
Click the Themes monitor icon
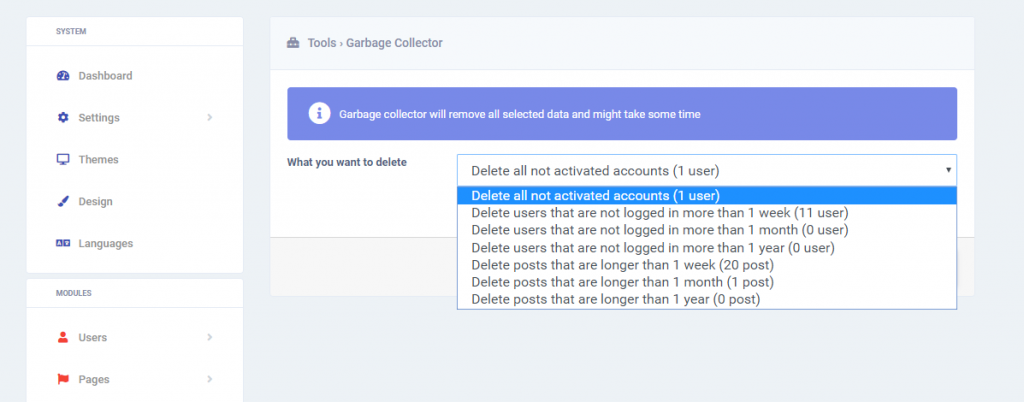pos(63,159)
